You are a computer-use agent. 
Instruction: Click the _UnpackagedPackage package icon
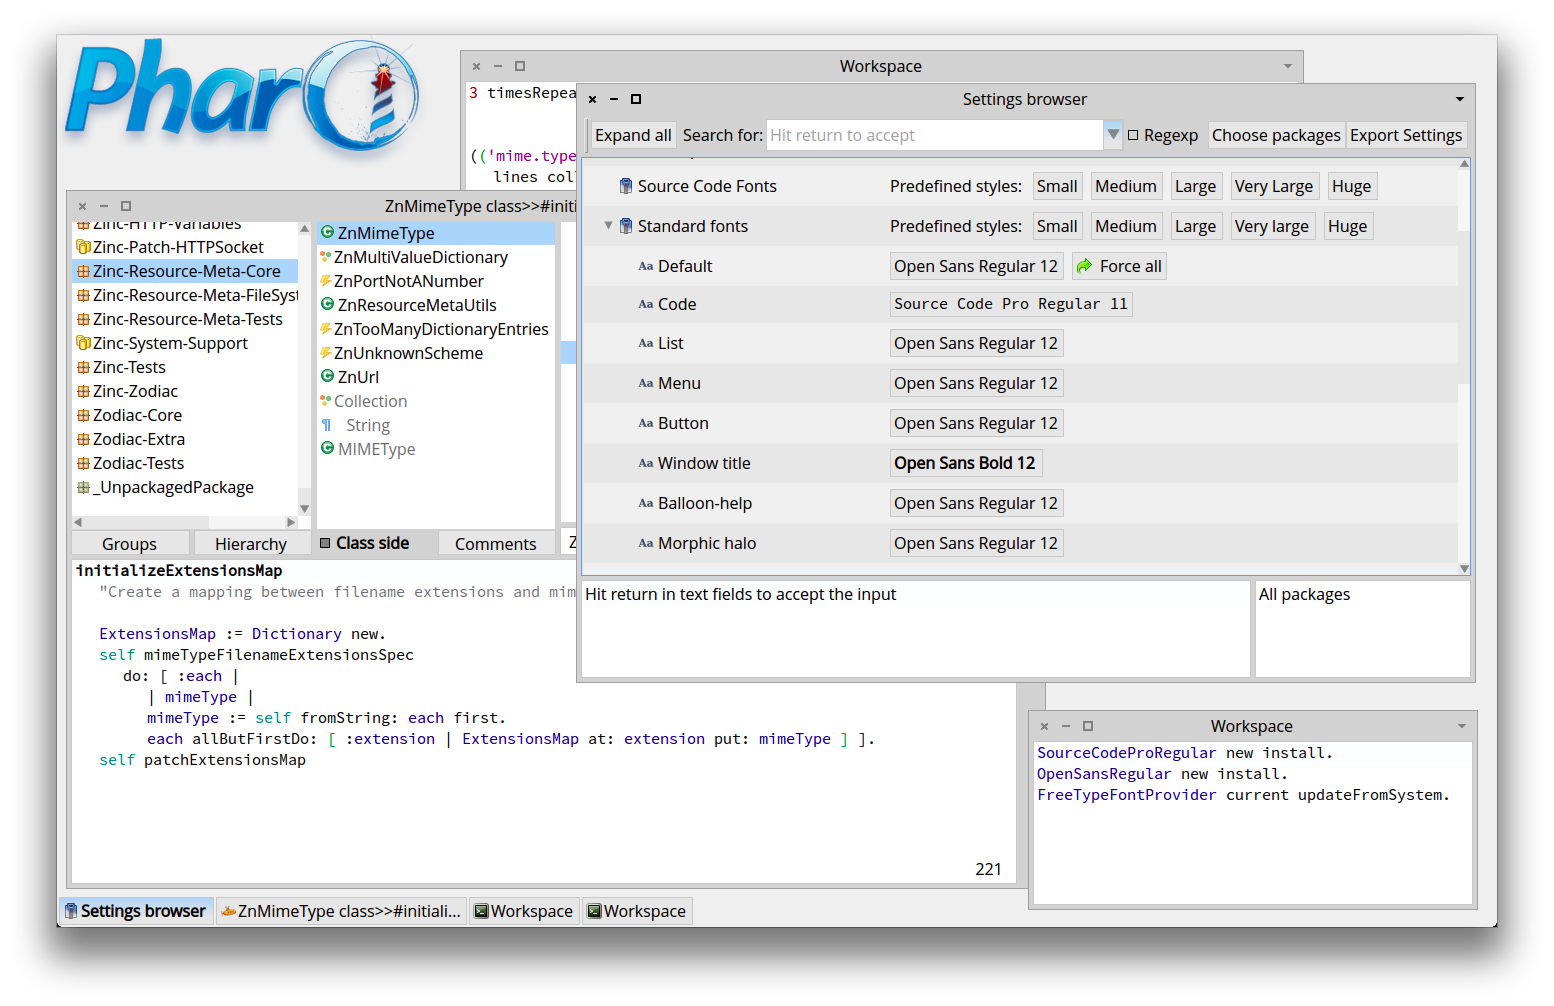84,487
